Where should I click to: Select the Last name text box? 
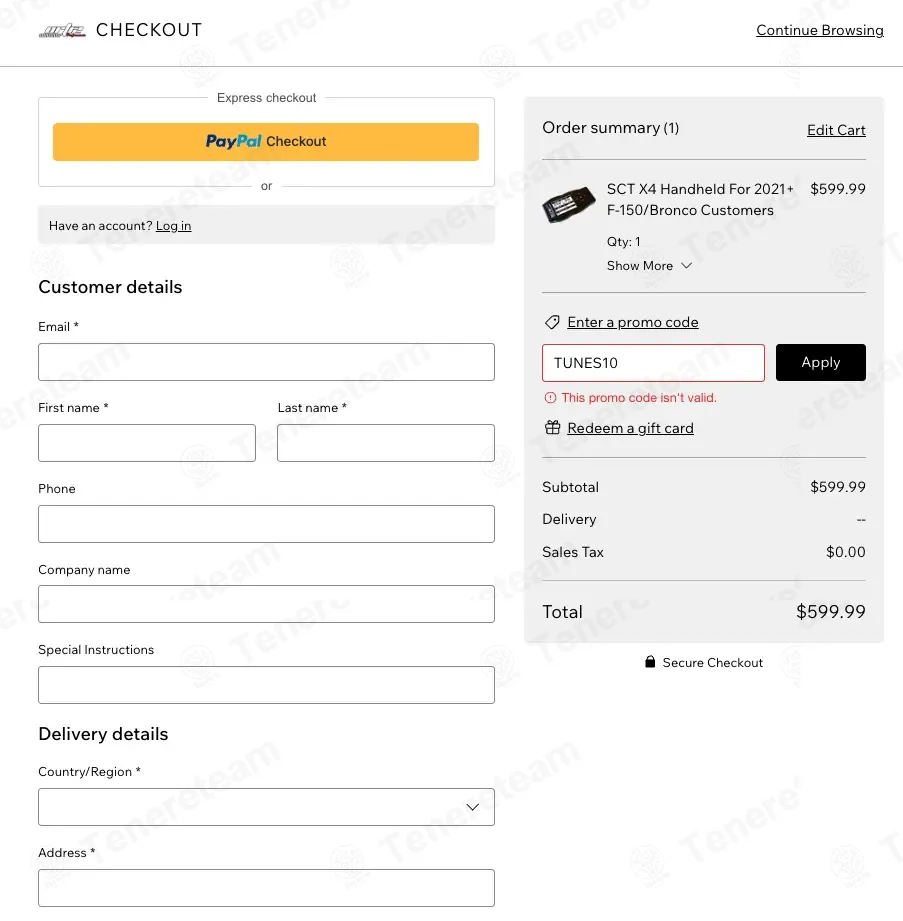click(x=385, y=443)
